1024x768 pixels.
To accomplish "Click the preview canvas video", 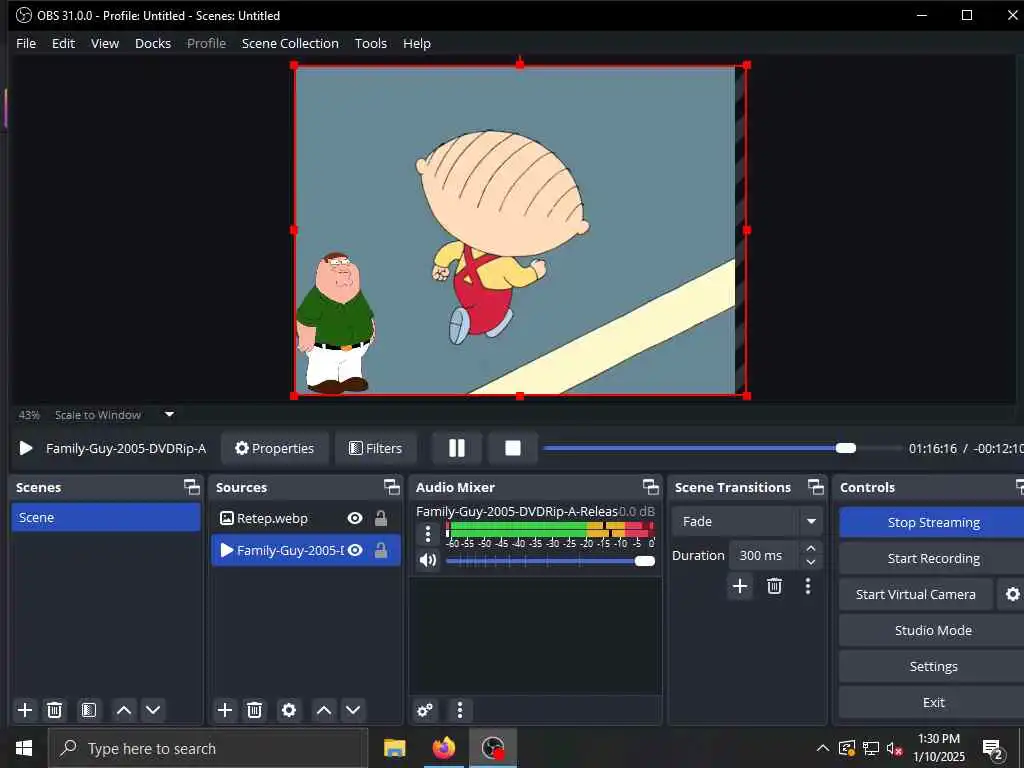I will [520, 230].
